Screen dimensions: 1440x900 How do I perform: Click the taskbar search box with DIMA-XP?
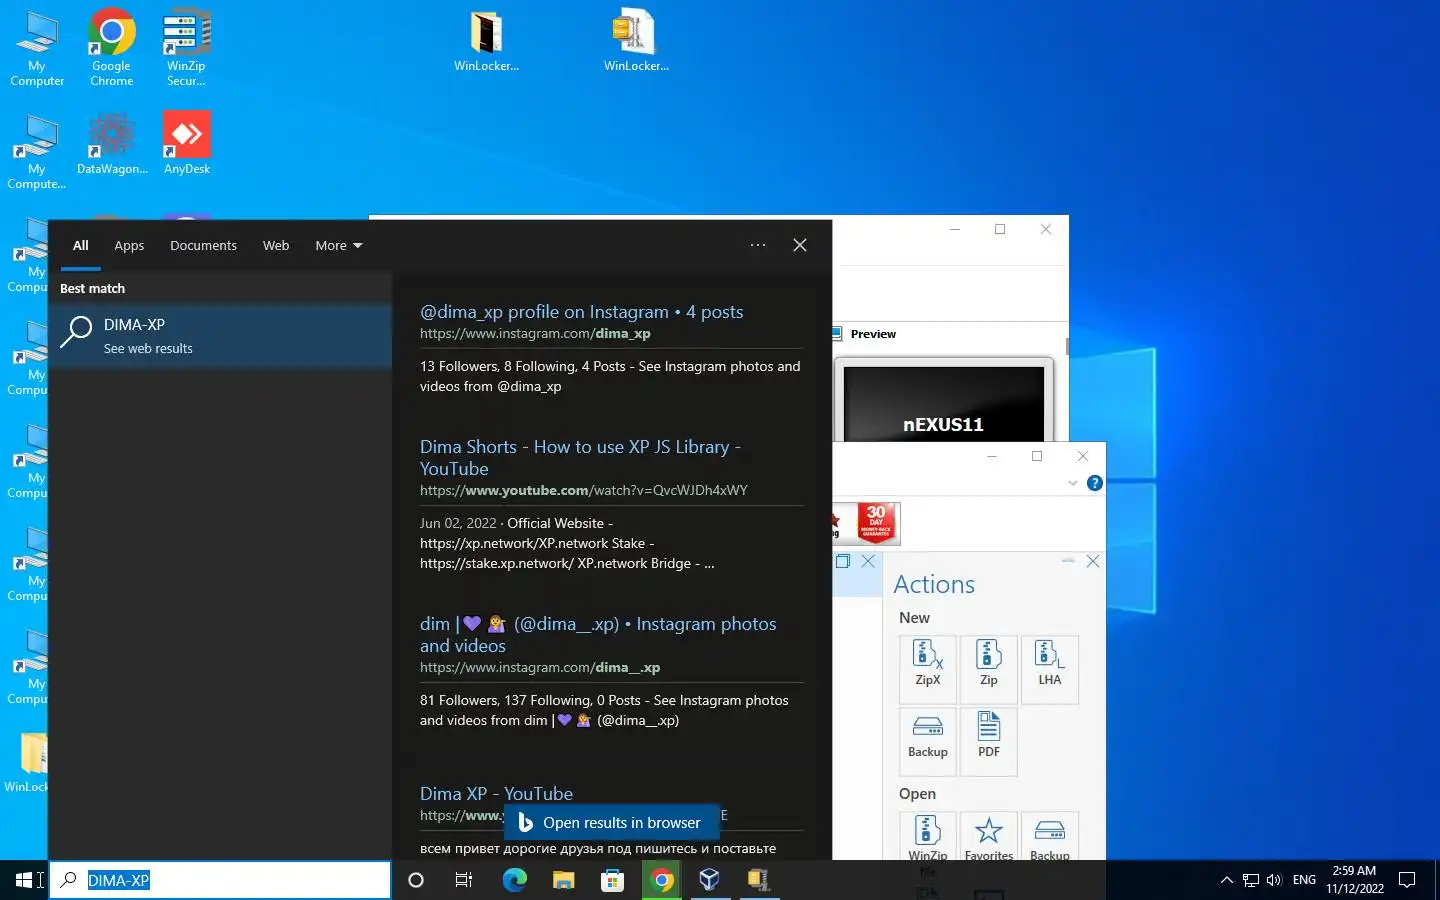[220, 880]
